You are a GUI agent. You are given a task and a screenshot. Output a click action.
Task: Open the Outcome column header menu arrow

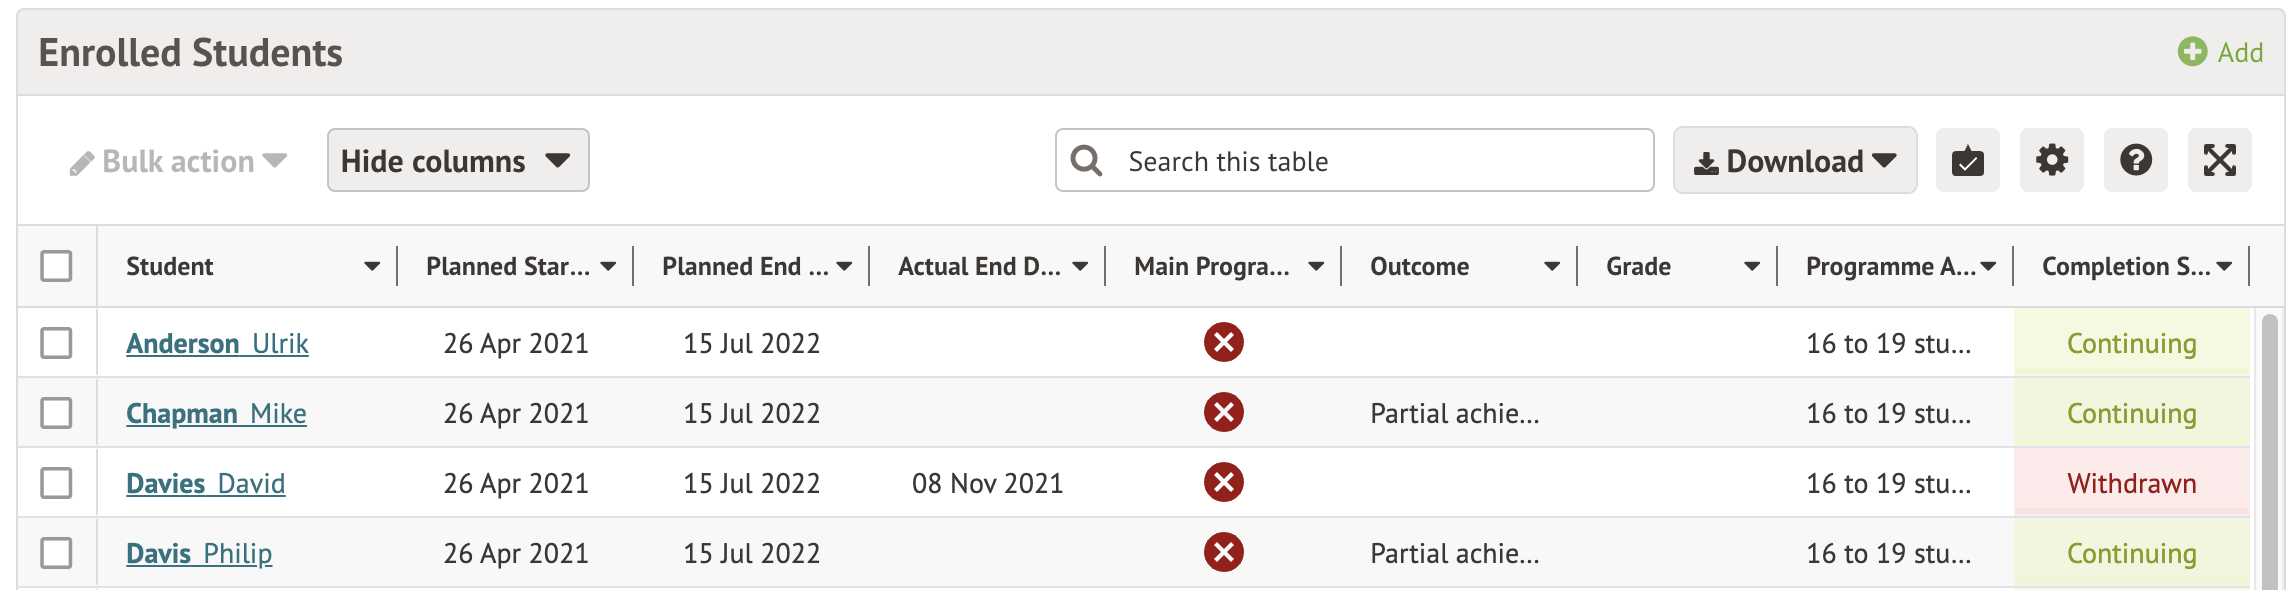(1552, 267)
